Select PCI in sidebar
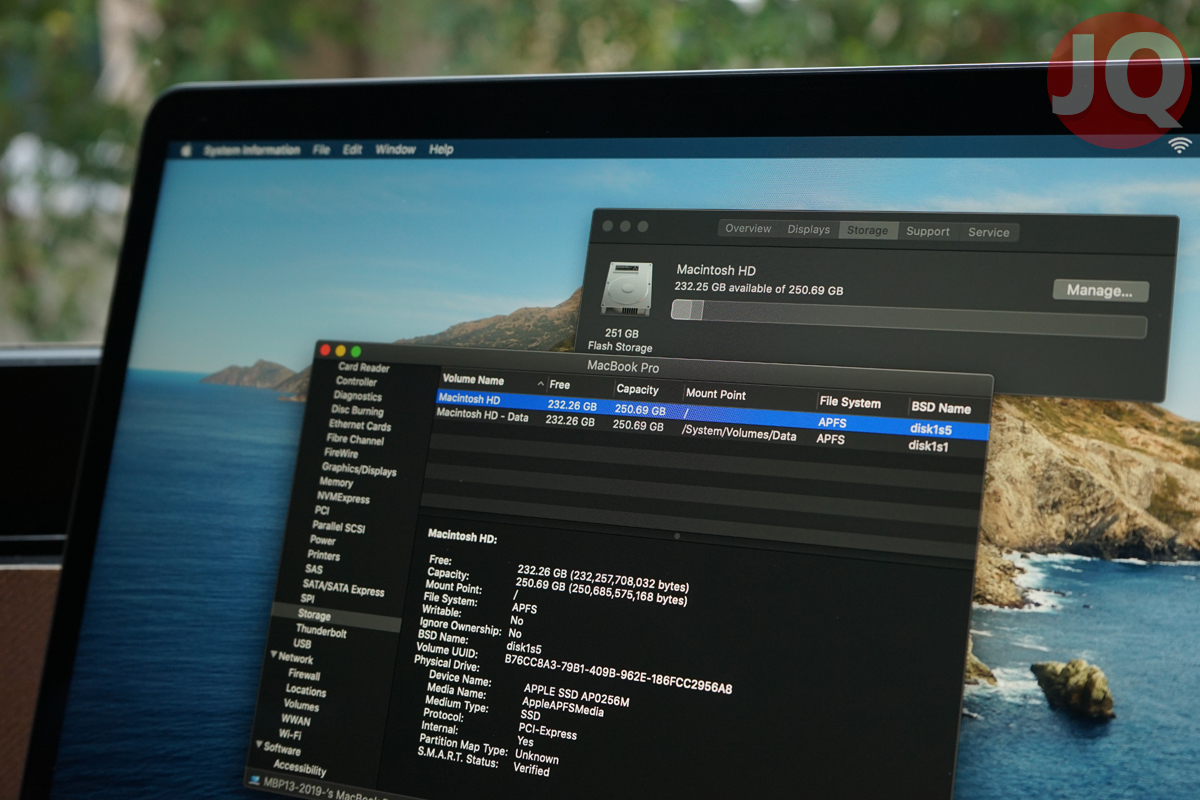 click(322, 511)
